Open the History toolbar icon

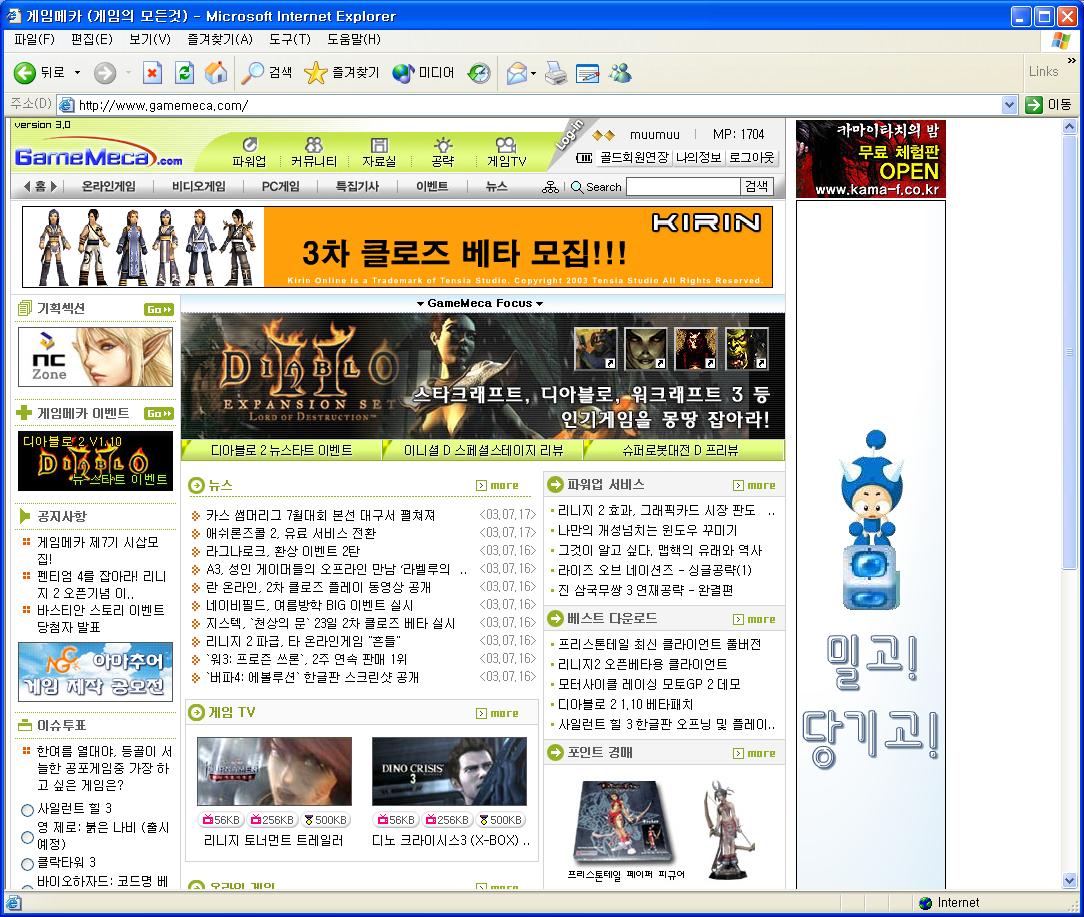click(x=479, y=72)
